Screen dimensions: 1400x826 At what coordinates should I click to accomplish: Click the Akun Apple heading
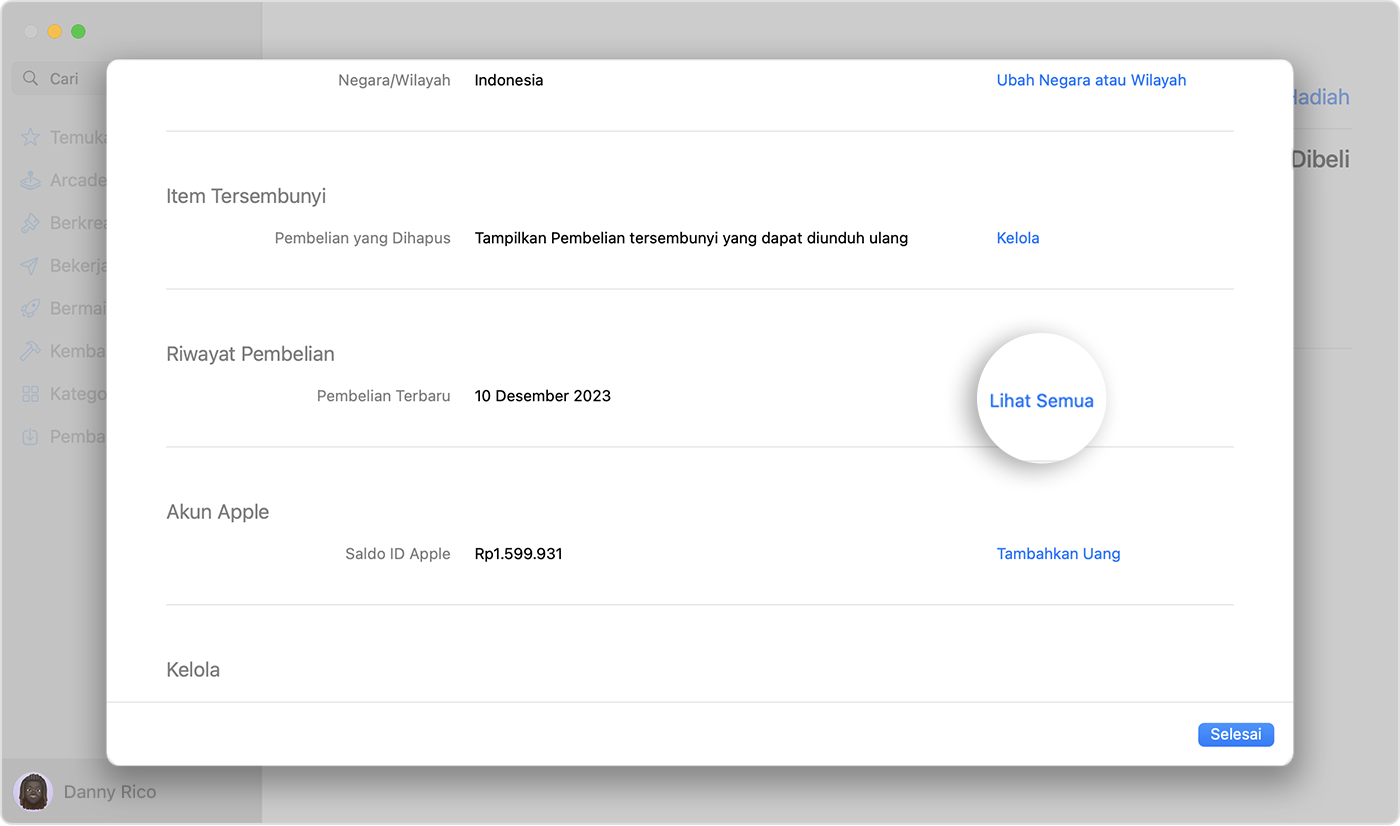[x=218, y=512]
